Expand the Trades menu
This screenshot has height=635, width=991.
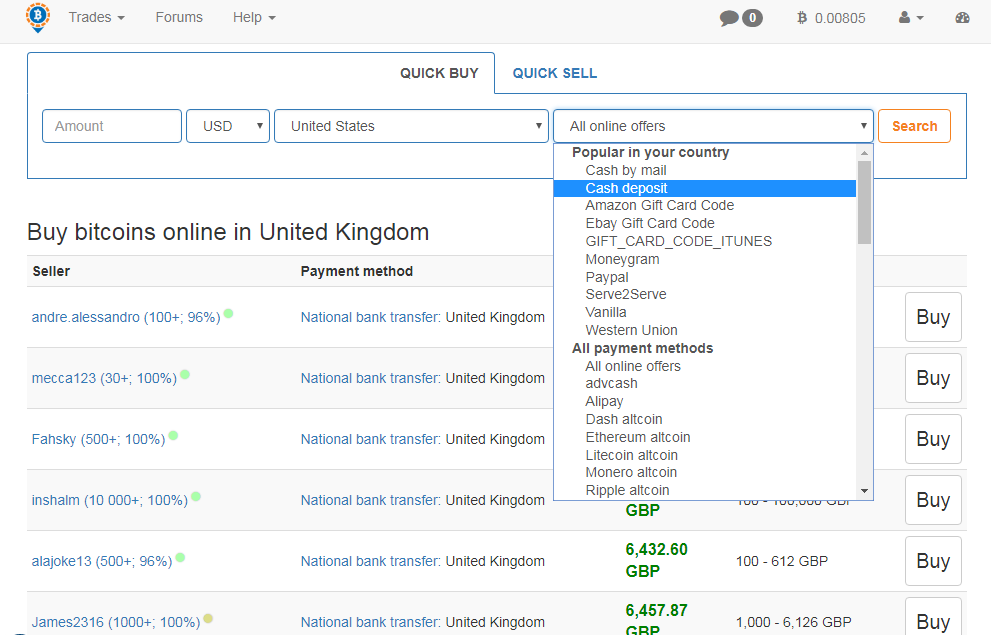click(97, 18)
